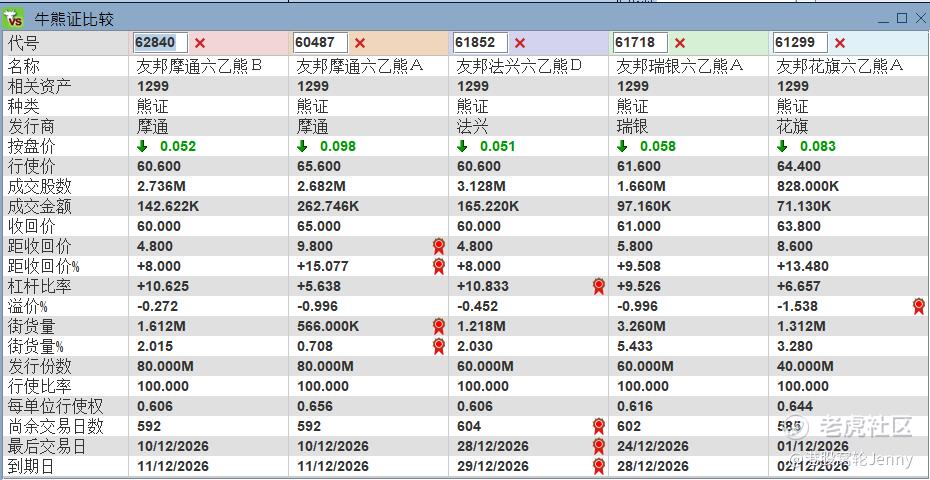Click the 成交金额 row label
Image resolution: width=930 pixels, height=480 pixels.
39,207
